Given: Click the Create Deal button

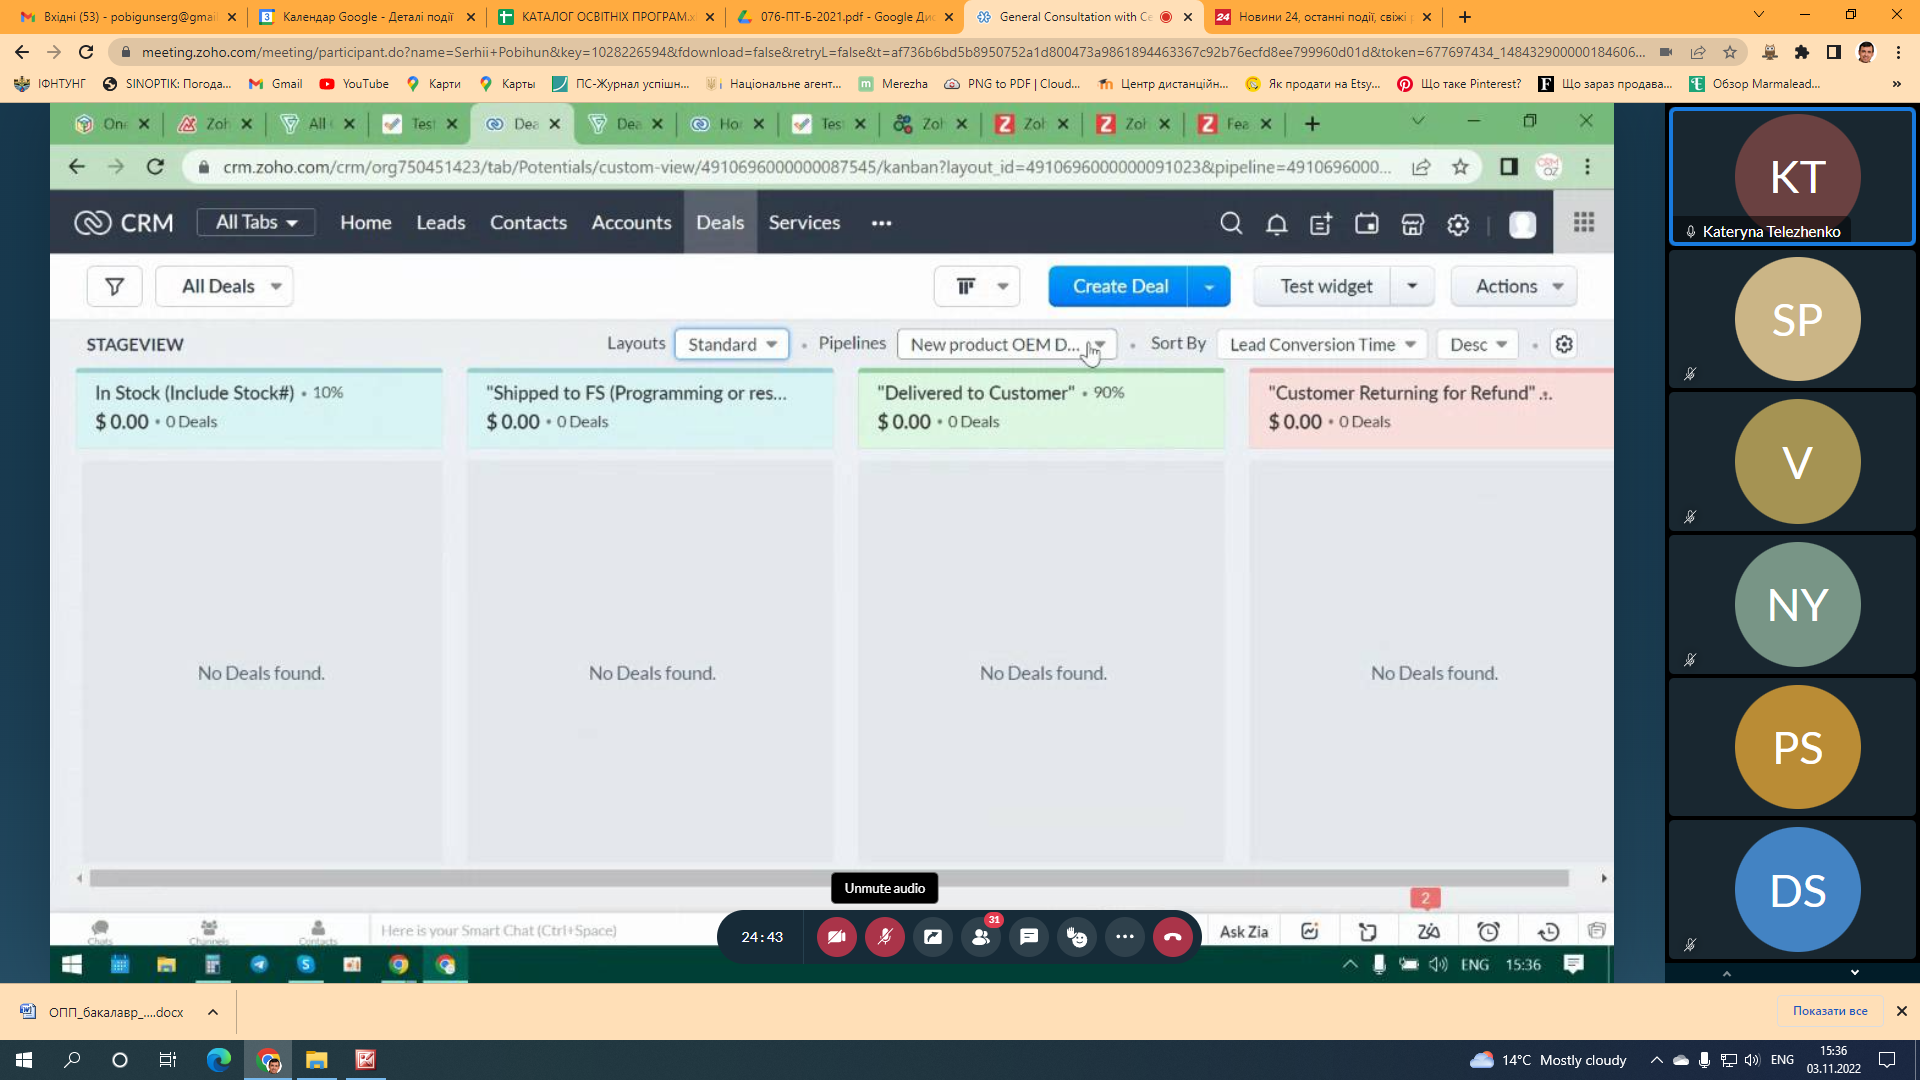Looking at the screenshot, I should click(x=1119, y=287).
